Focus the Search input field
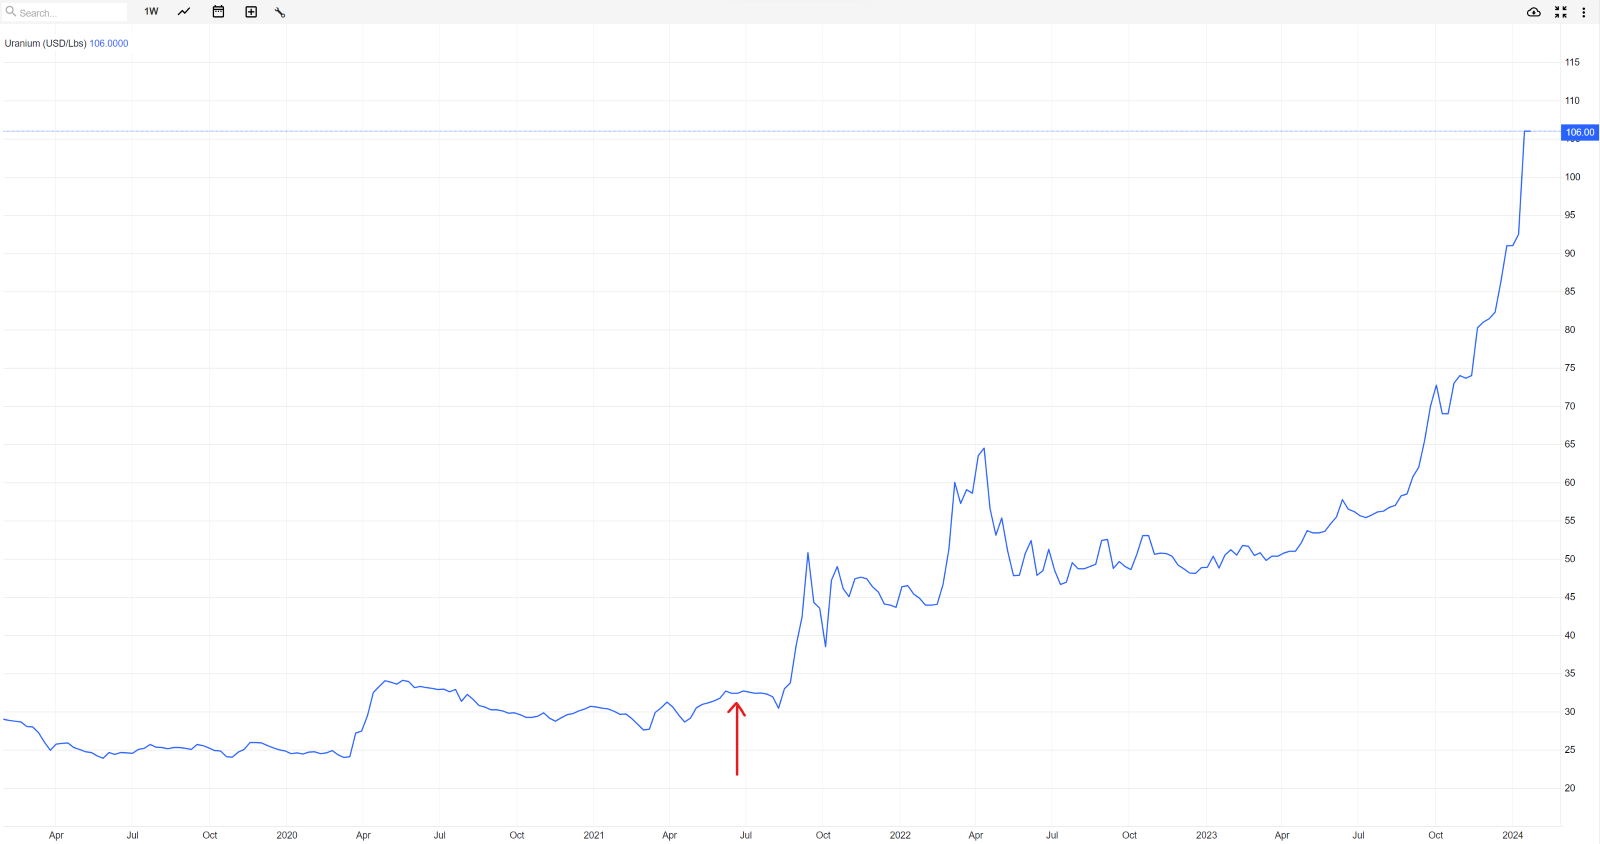This screenshot has height=844, width=1600. (70, 13)
